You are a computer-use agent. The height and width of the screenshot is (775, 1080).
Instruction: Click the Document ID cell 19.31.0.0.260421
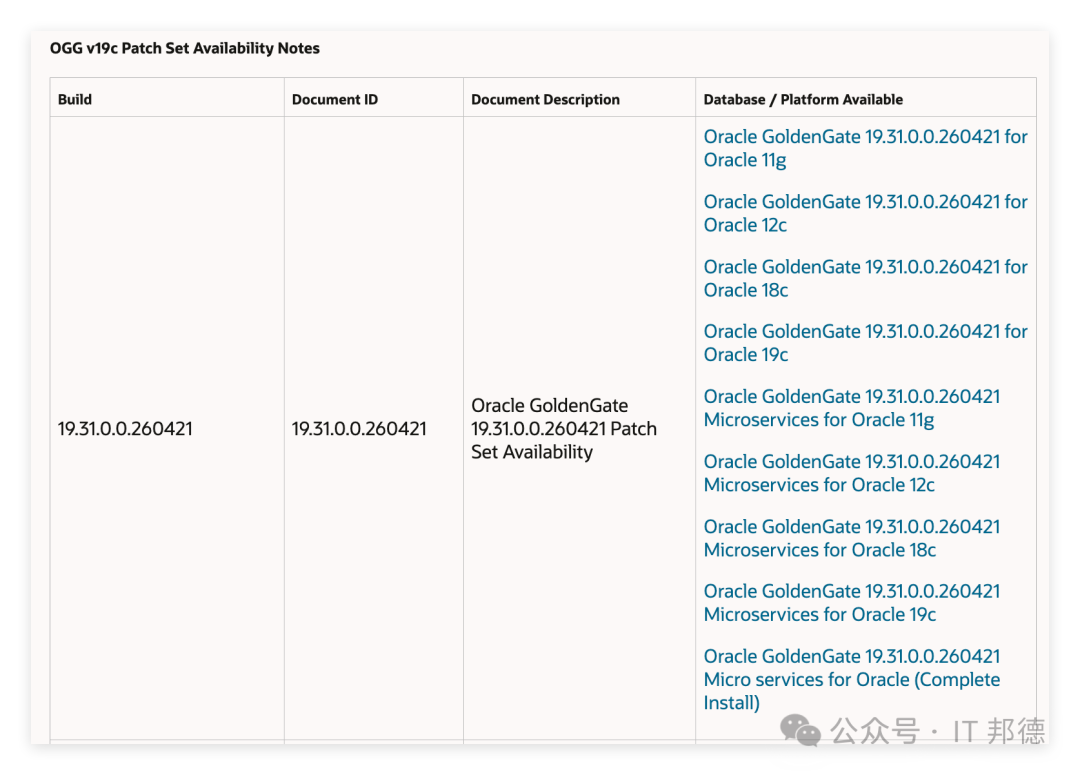pyautogui.click(x=360, y=428)
